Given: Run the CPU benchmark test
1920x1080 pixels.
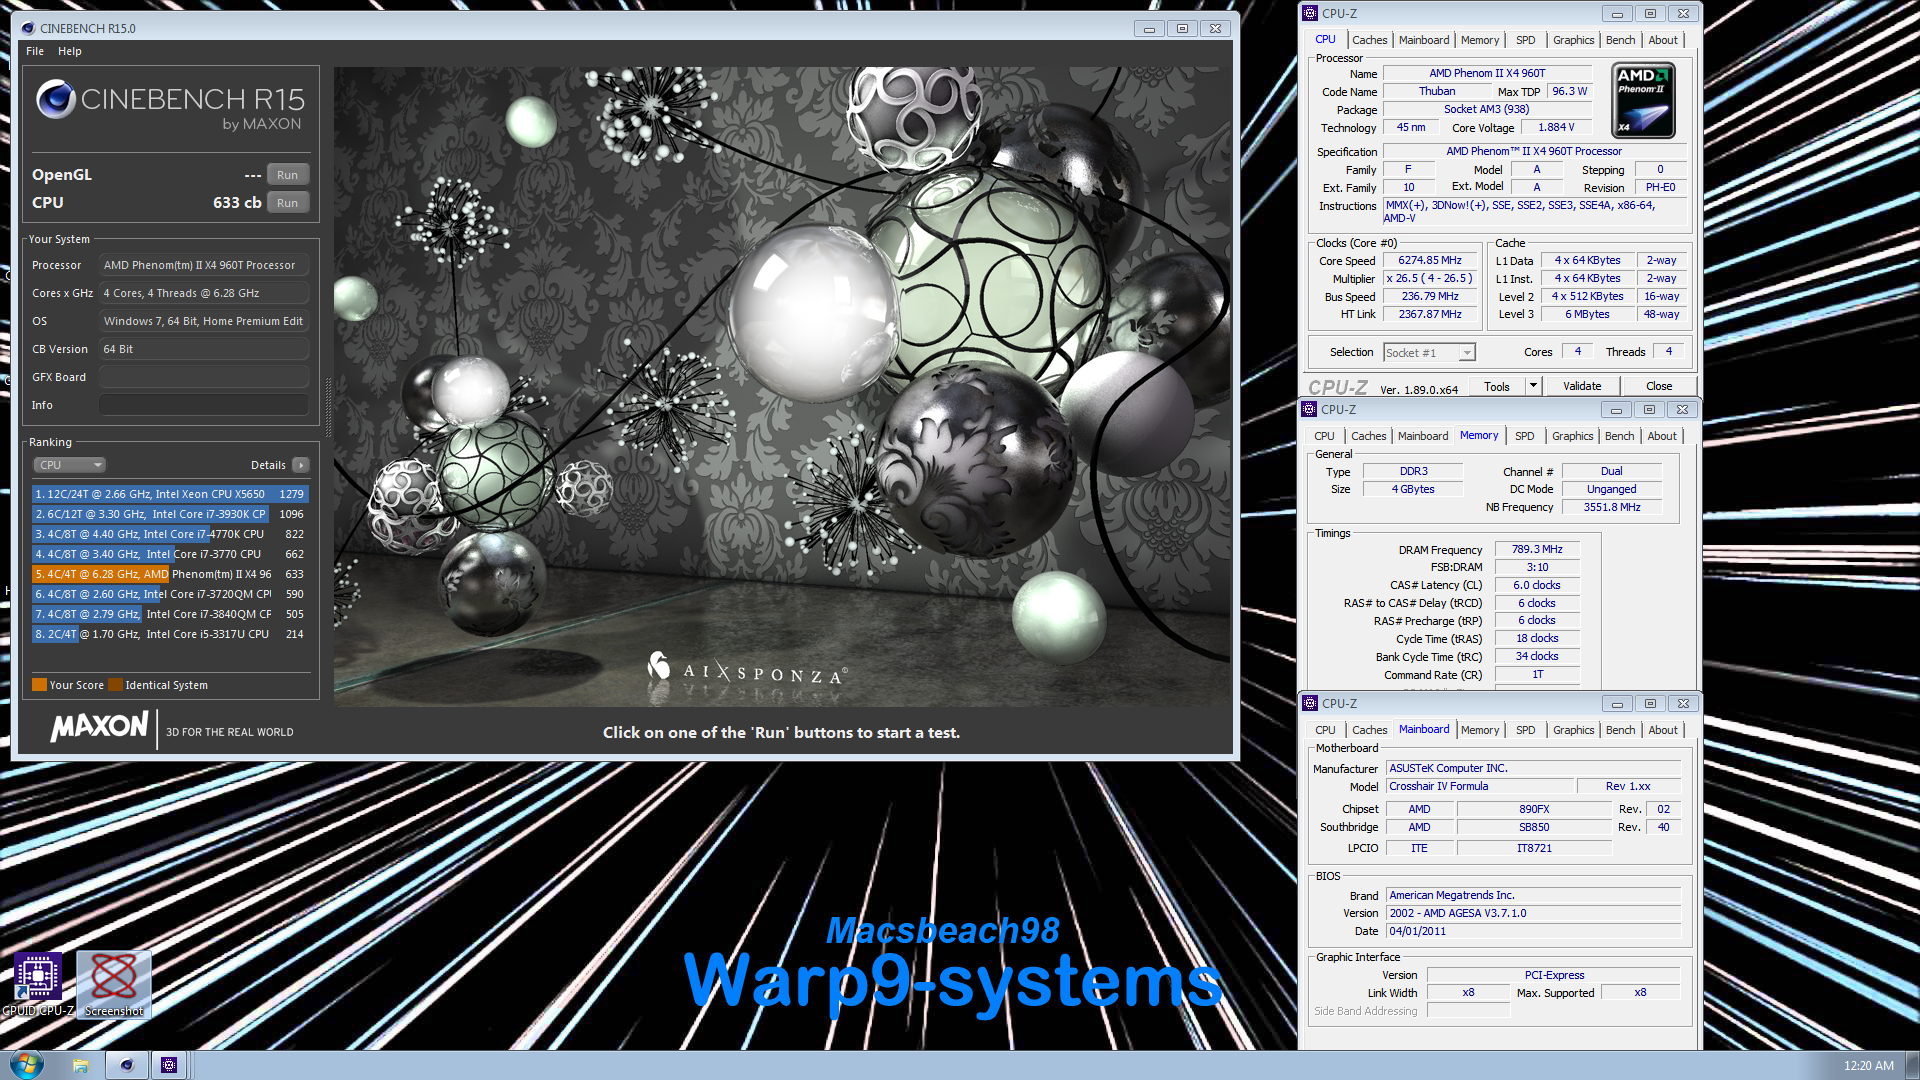Looking at the screenshot, I should [287, 203].
